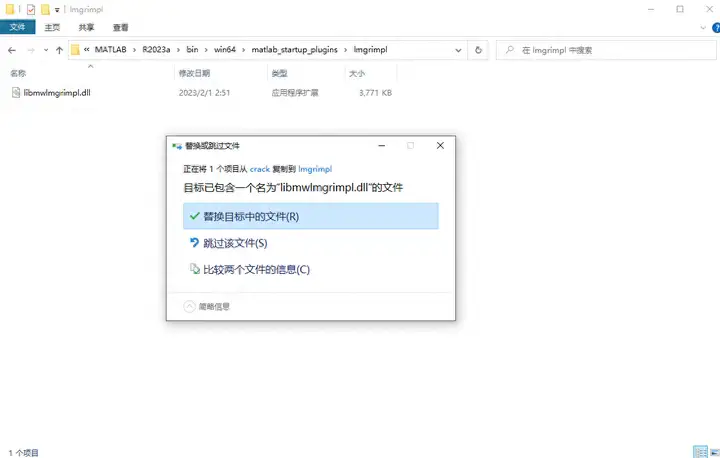Switch to details view icon in status bar
Image resolution: width=720 pixels, height=458 pixels.
700,452
